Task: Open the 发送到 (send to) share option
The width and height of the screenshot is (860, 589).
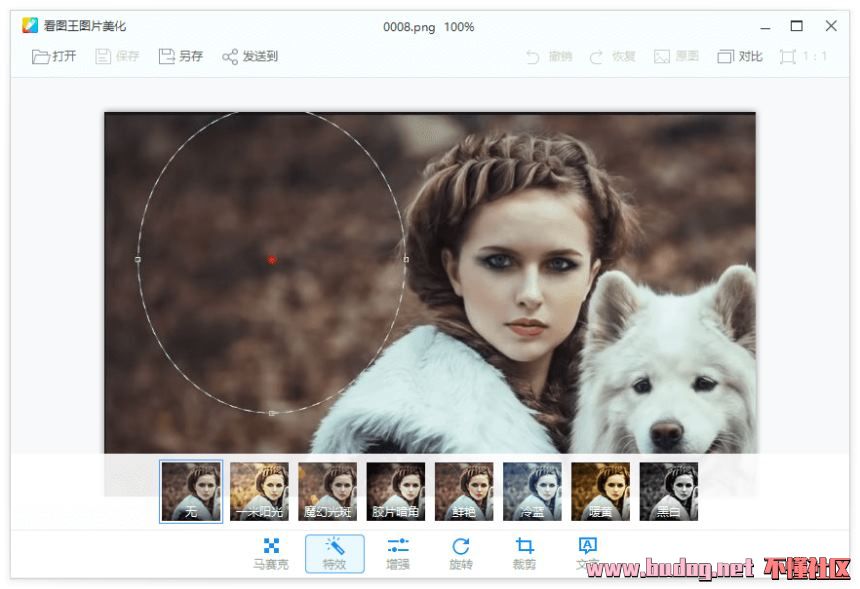Action: [250, 56]
